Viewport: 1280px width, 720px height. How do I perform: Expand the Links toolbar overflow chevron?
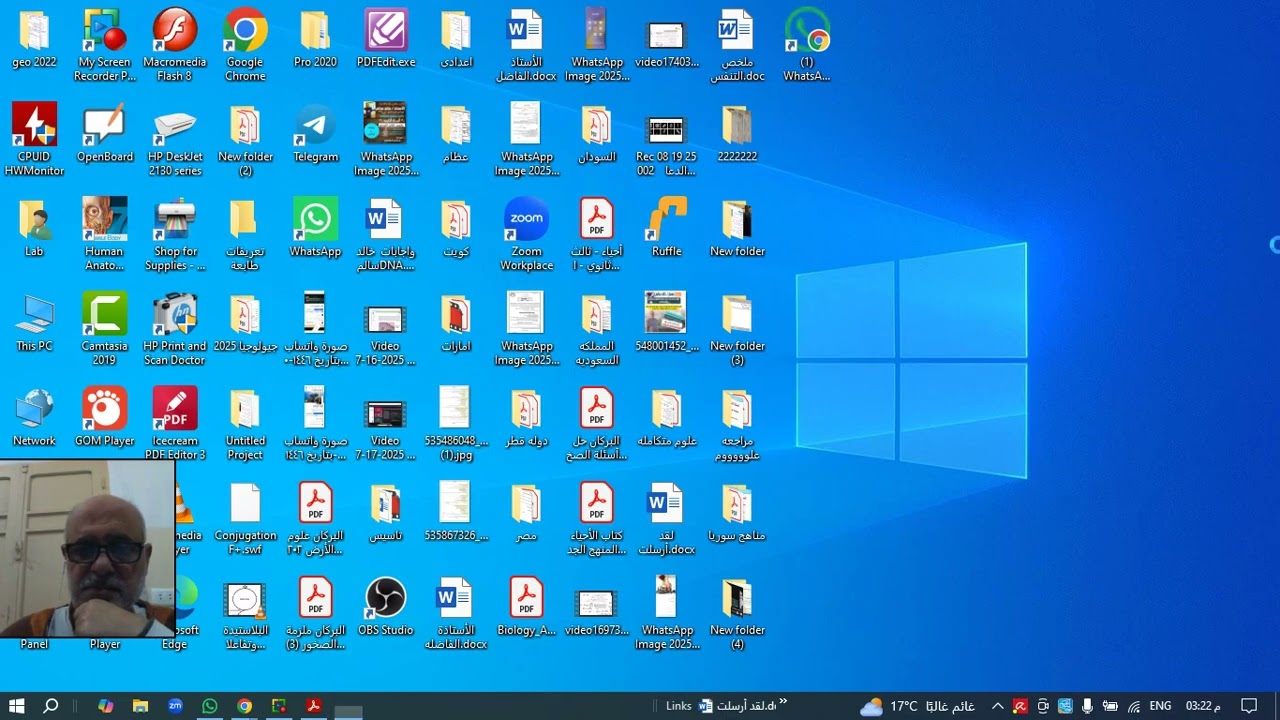tap(783, 702)
